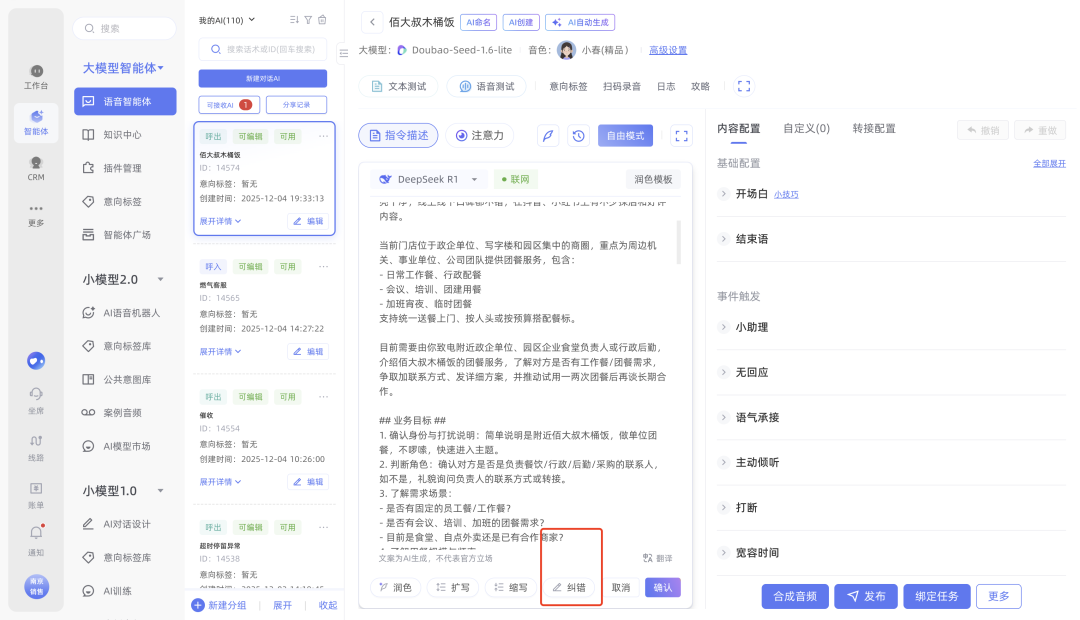Viewport: 1080px width, 620px height.
Task: Switch to the 转接配置 tab
Action: (x=873, y=129)
